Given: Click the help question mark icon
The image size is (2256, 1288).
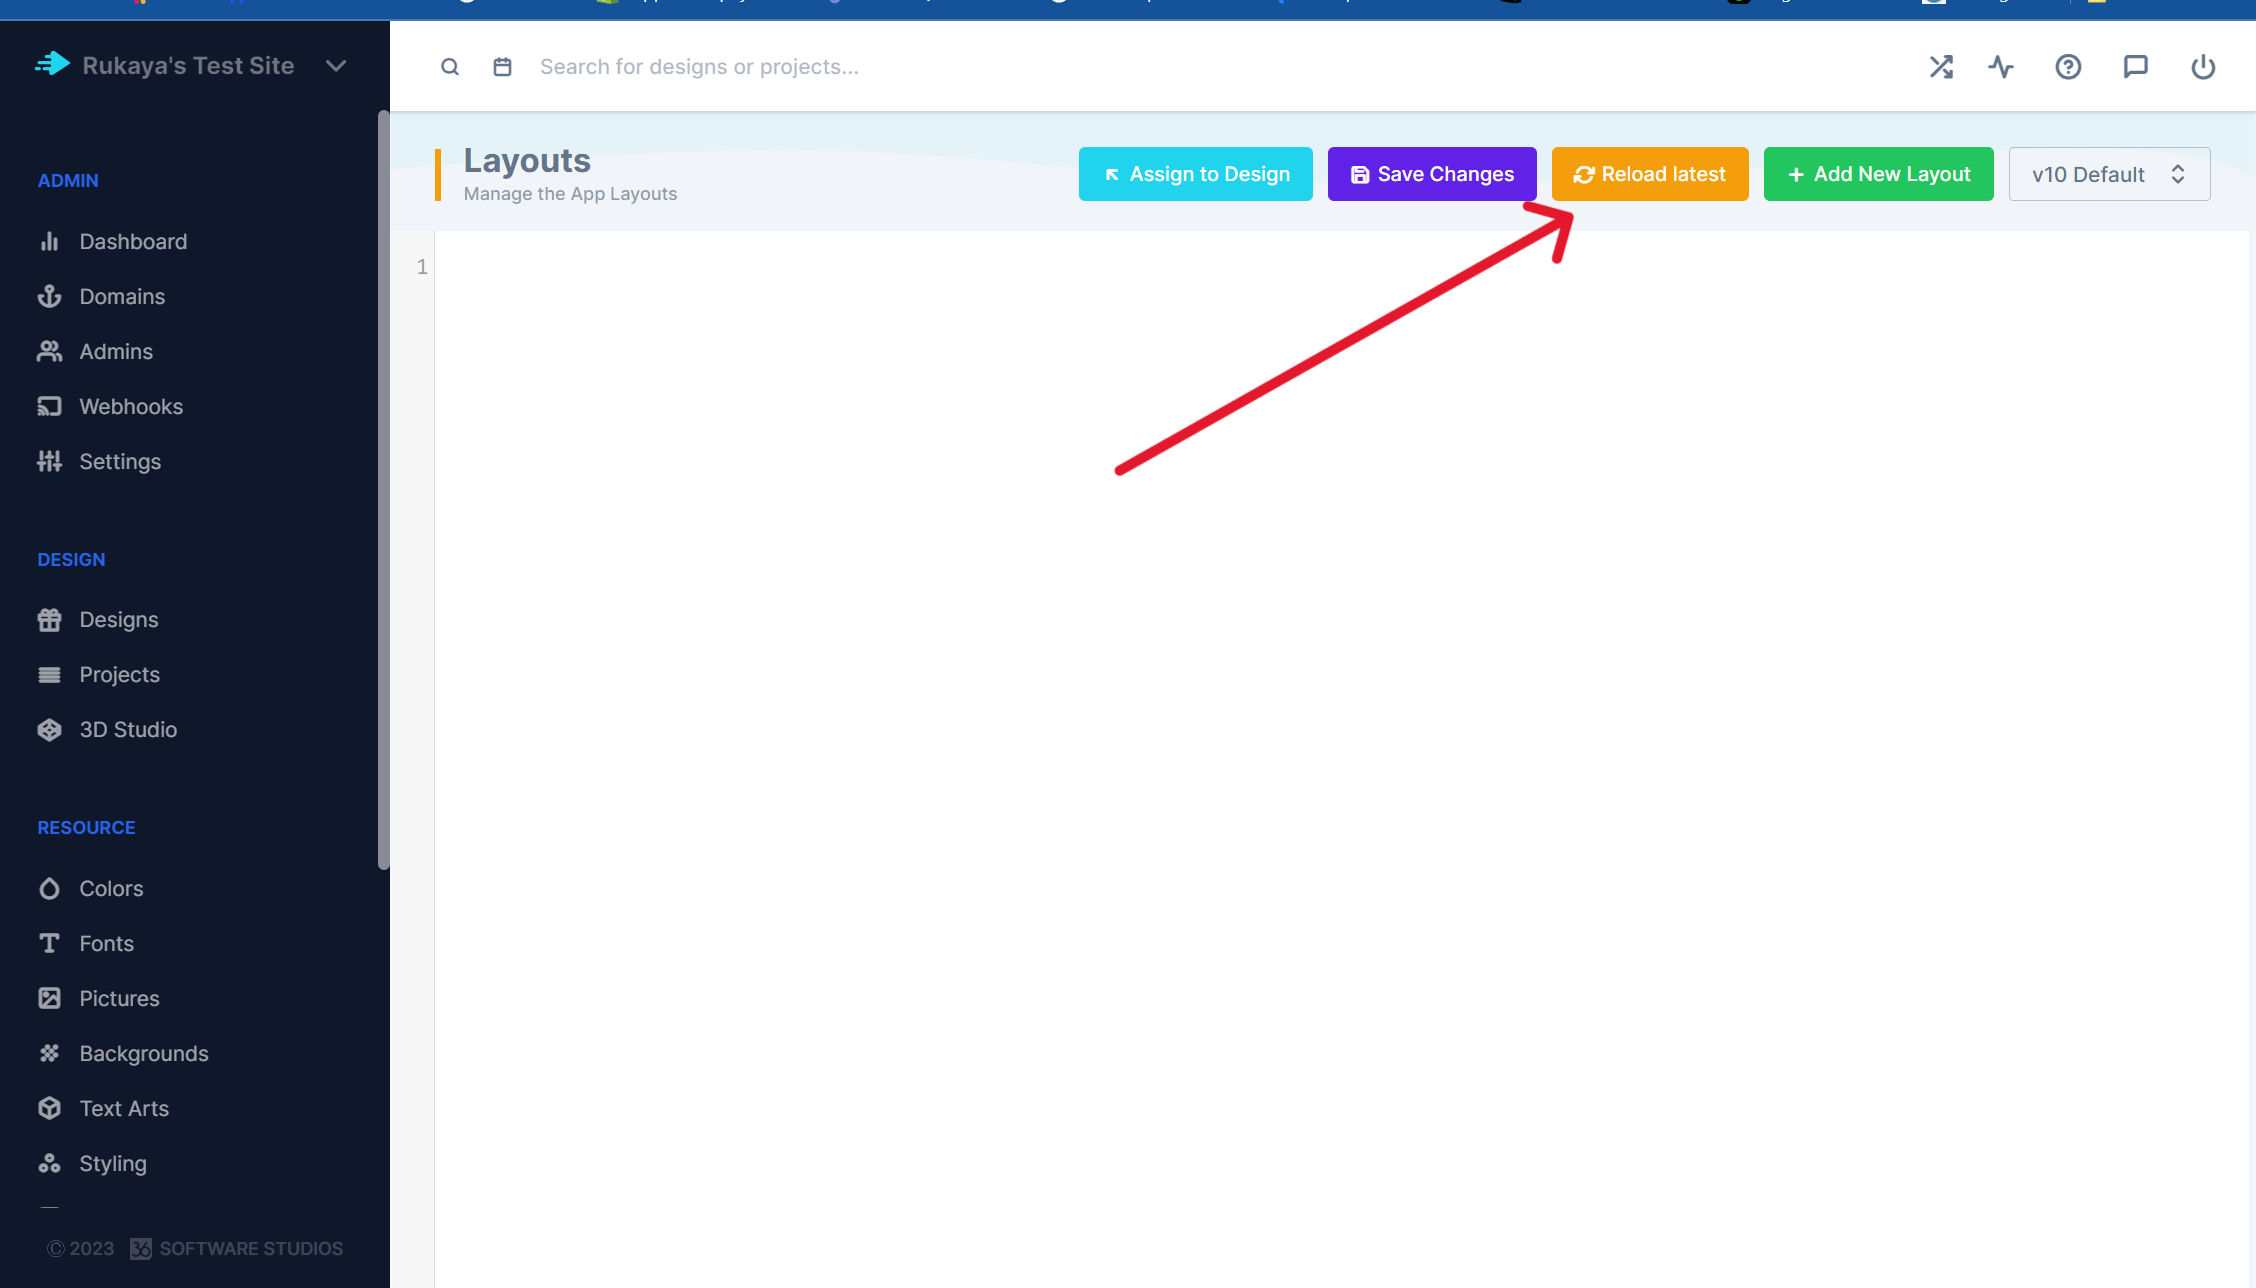Looking at the screenshot, I should click(x=2068, y=67).
